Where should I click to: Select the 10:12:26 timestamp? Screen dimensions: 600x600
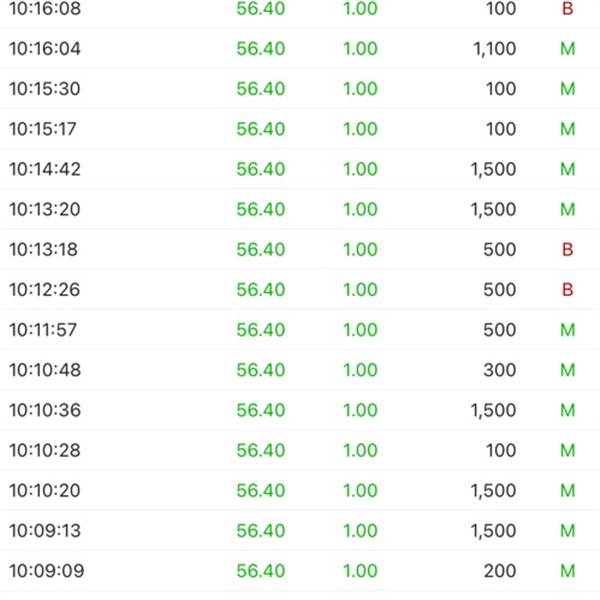click(44, 290)
